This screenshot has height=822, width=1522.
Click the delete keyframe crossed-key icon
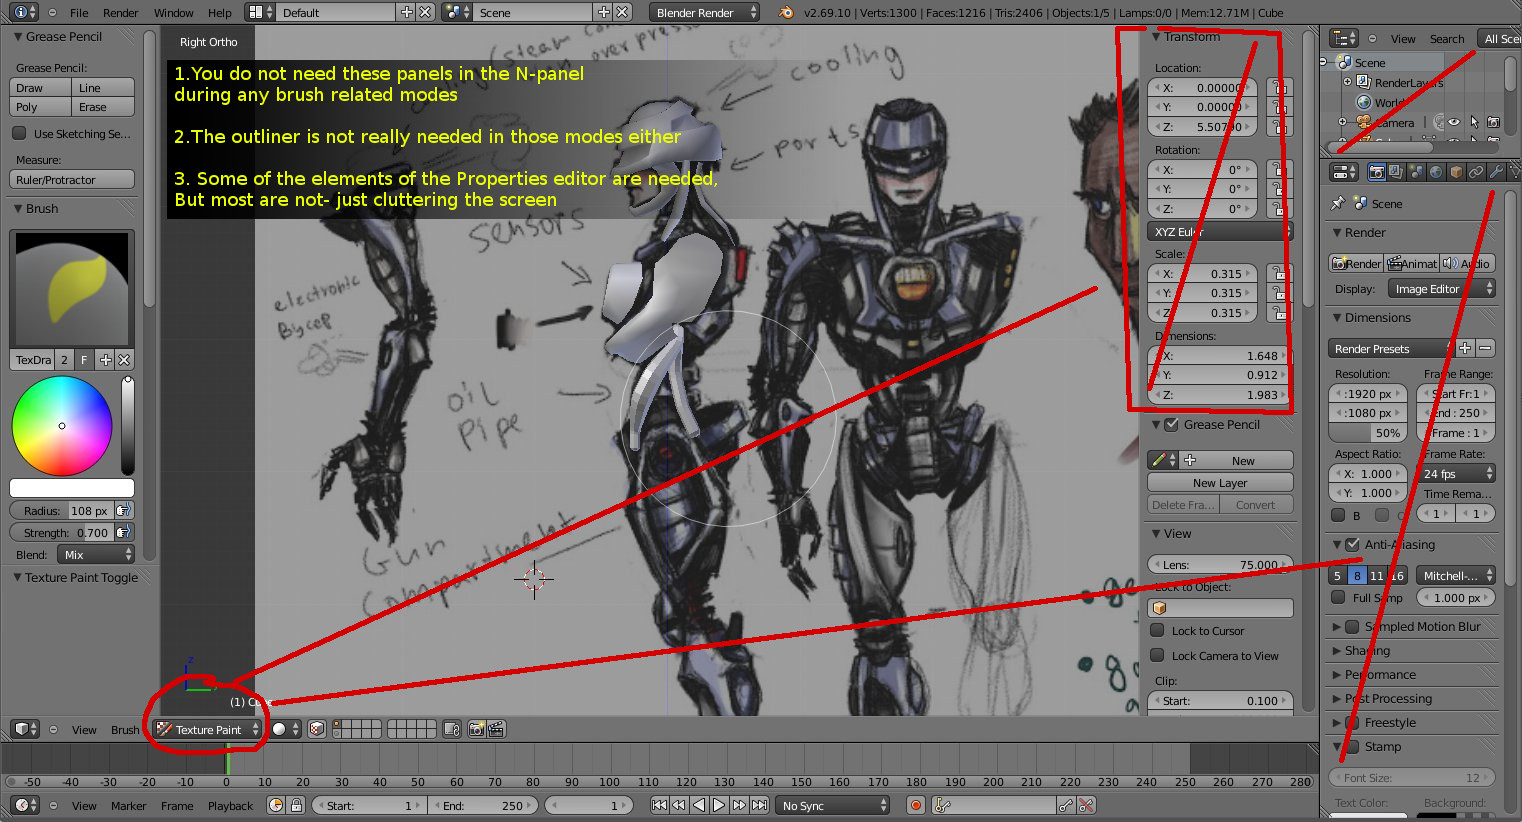point(1086,805)
